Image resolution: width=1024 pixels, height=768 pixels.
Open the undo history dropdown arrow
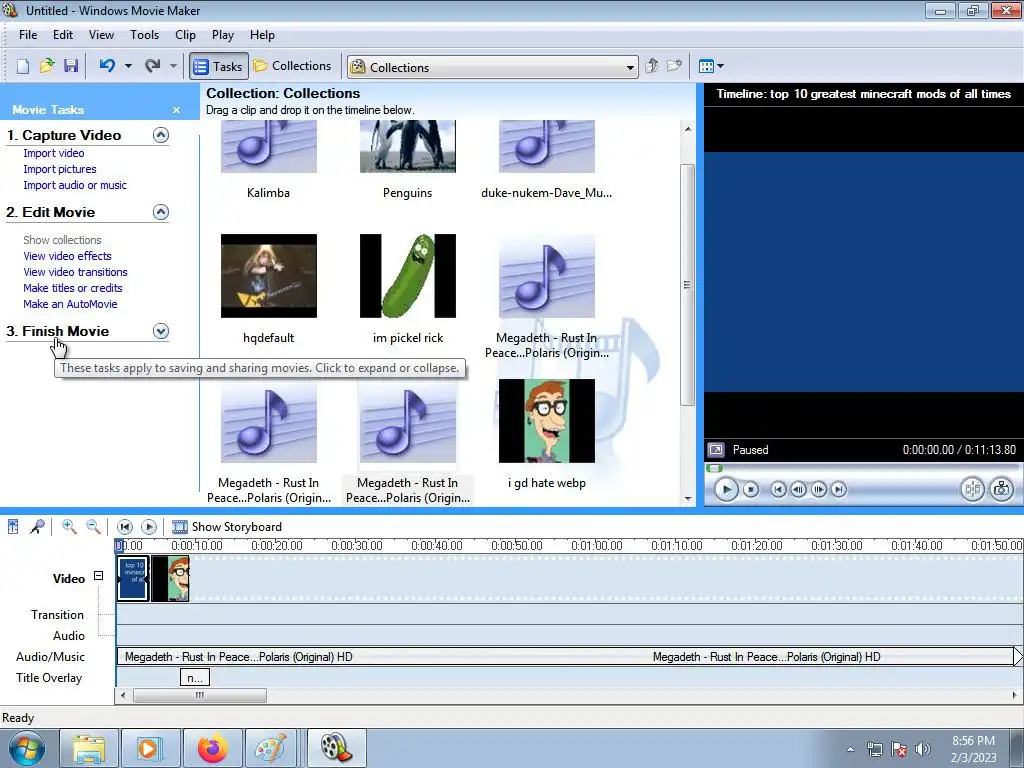pos(128,66)
